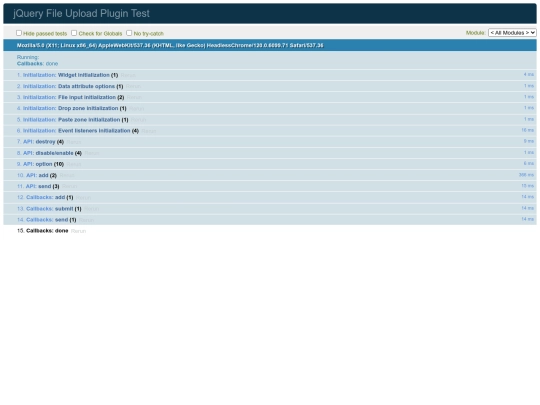This screenshot has width=540, height=405.
Task: Rerun the API disable/enable test
Action: pyautogui.click(x=92, y=153)
